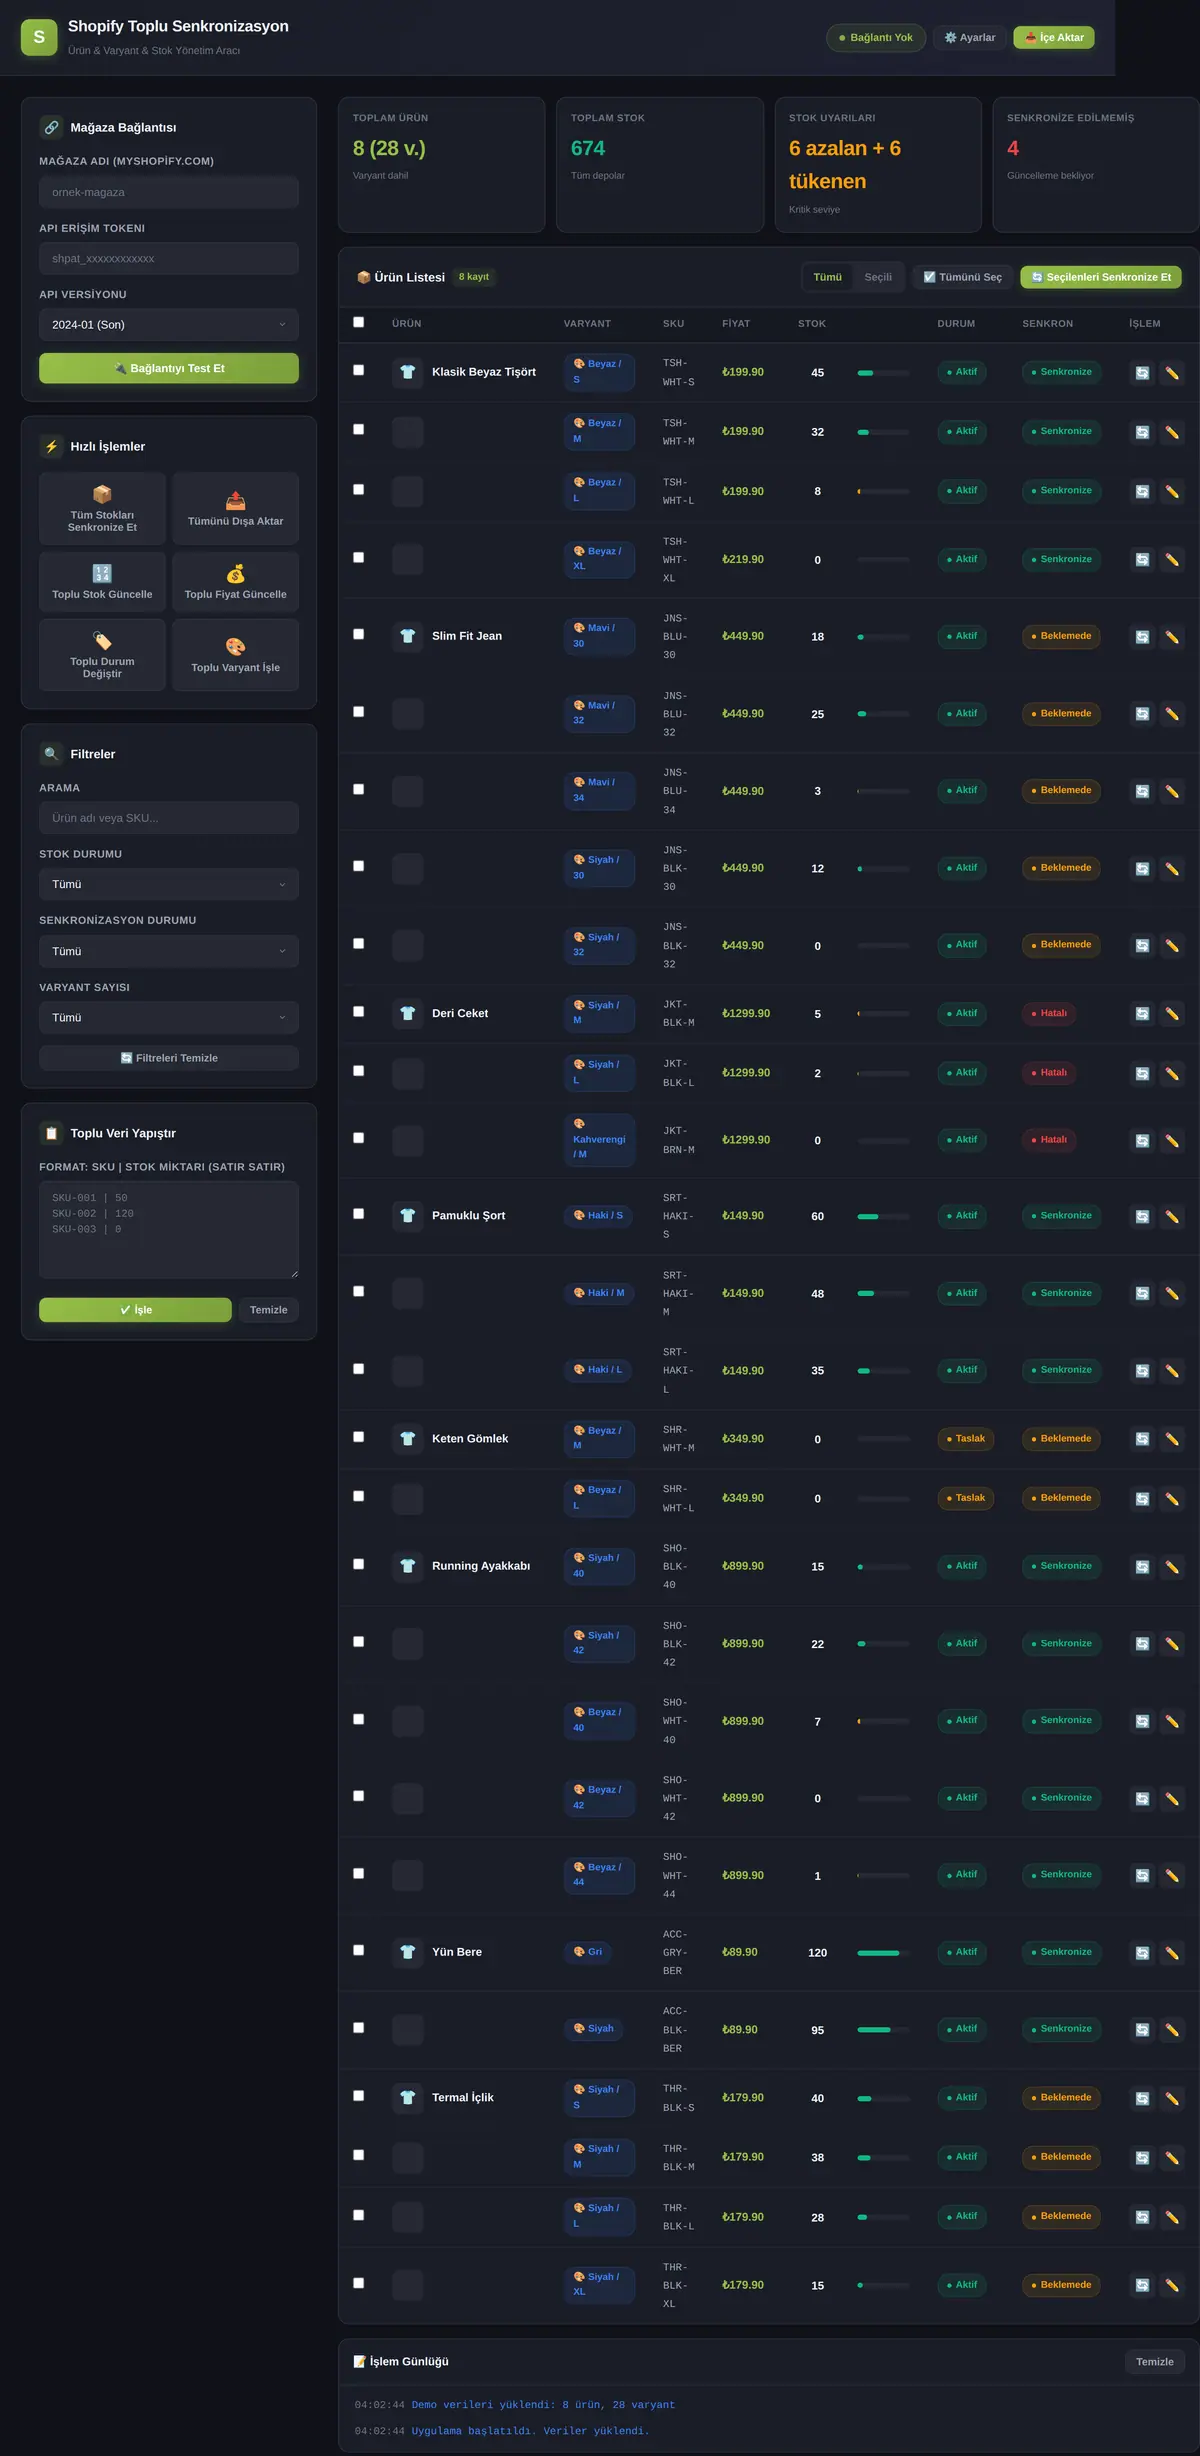Click Filtreleri Temizle button

[x=169, y=1058]
